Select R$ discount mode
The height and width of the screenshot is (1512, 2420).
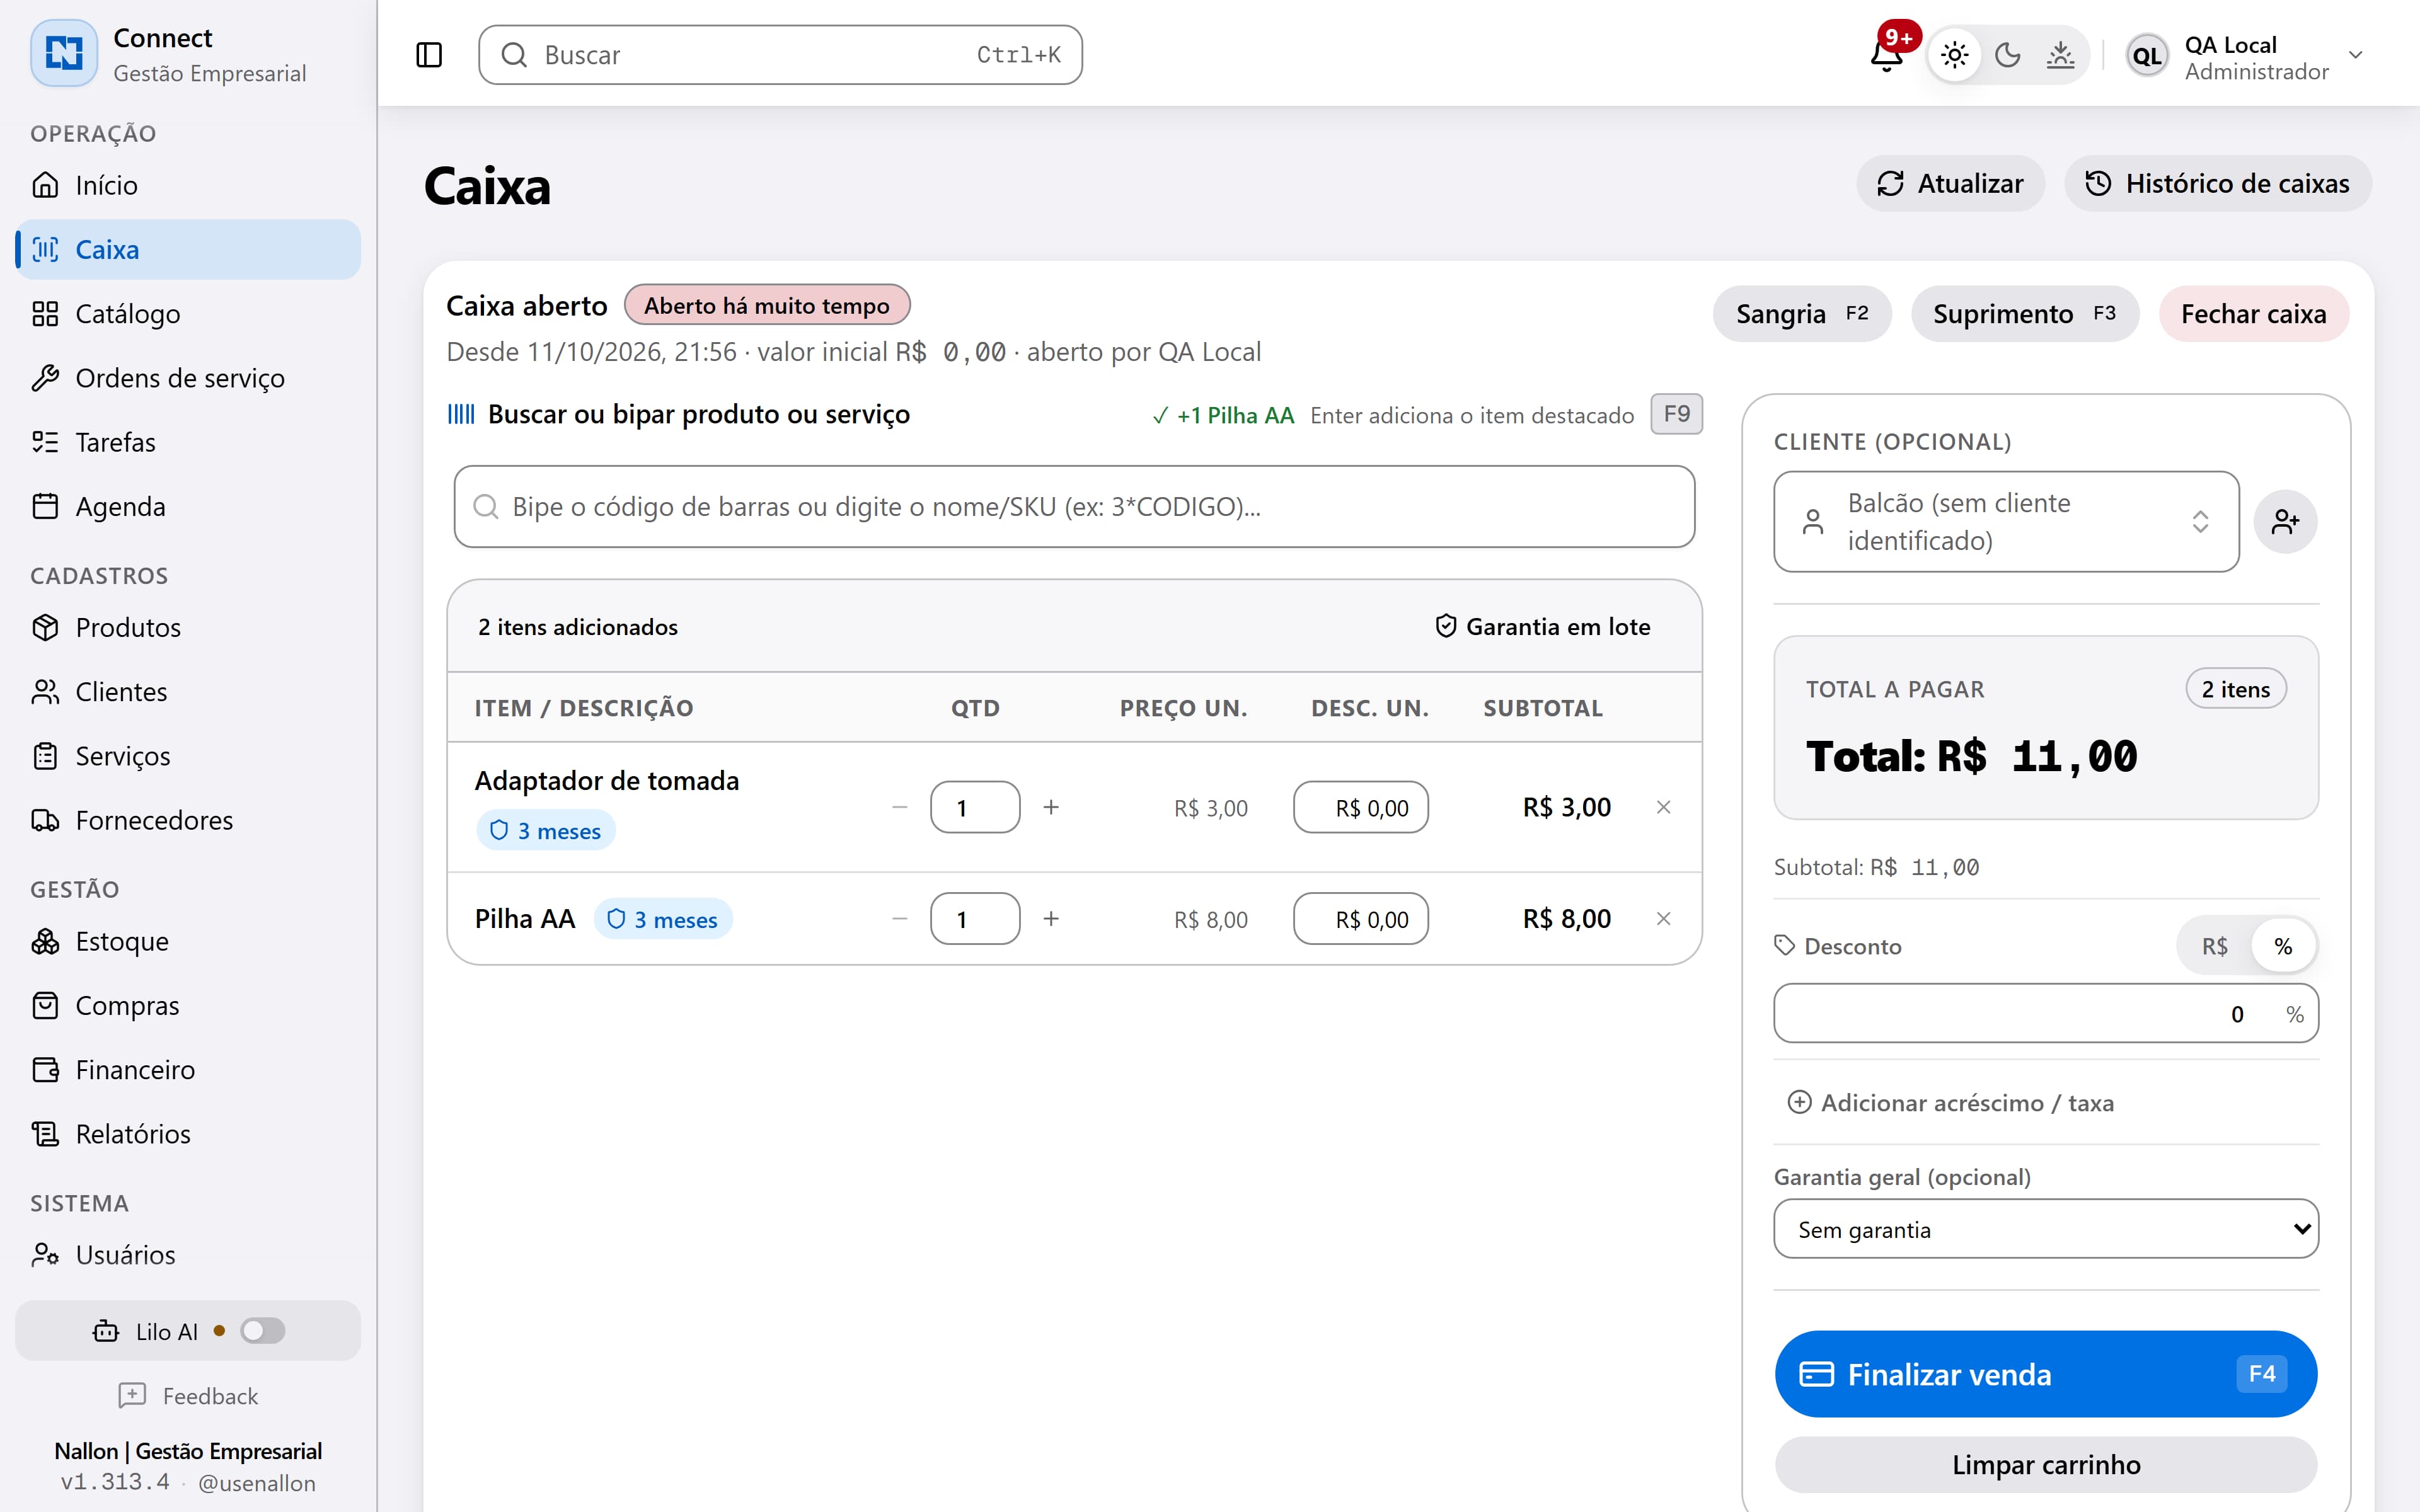pos(2214,946)
